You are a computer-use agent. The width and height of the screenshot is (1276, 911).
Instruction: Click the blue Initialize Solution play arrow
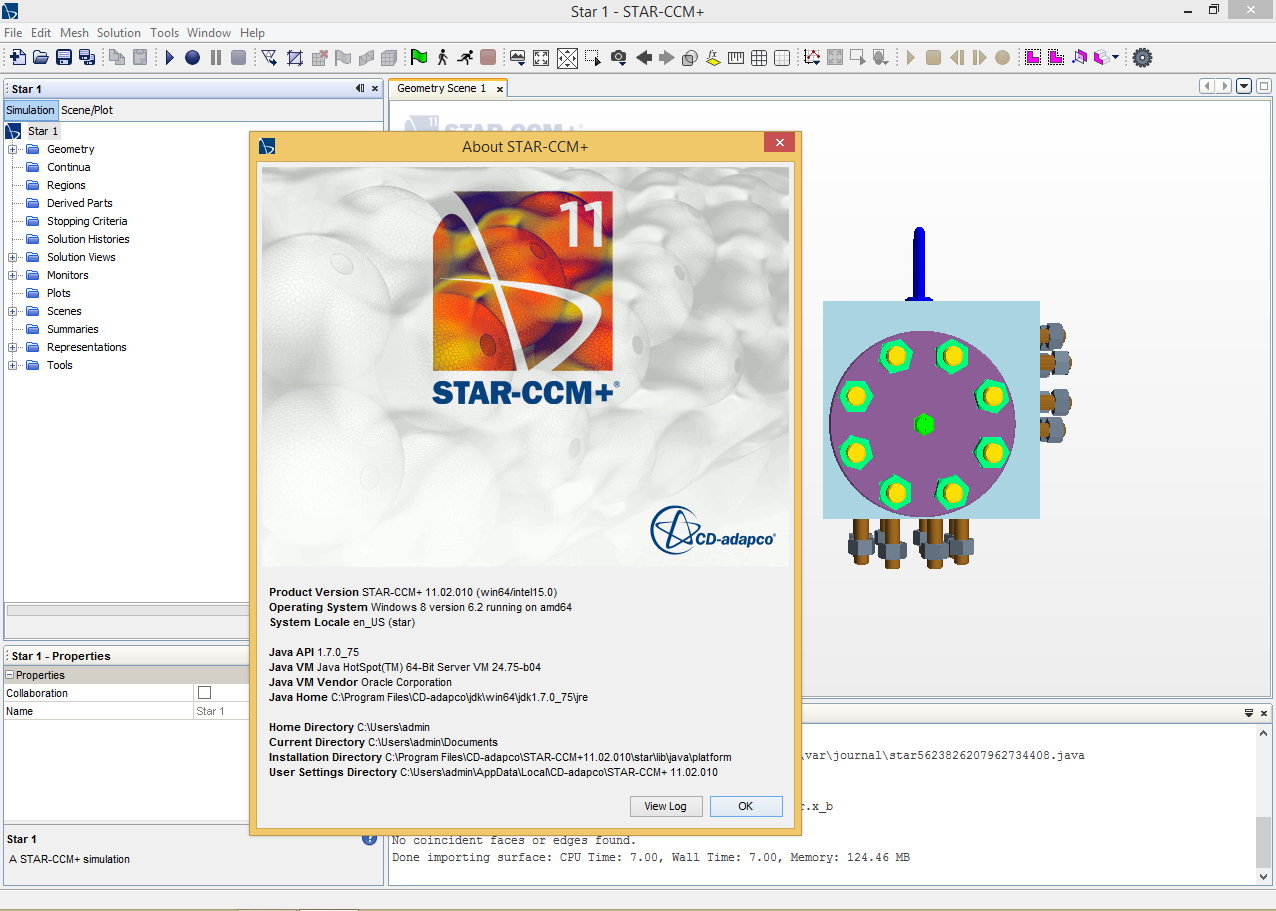170,58
